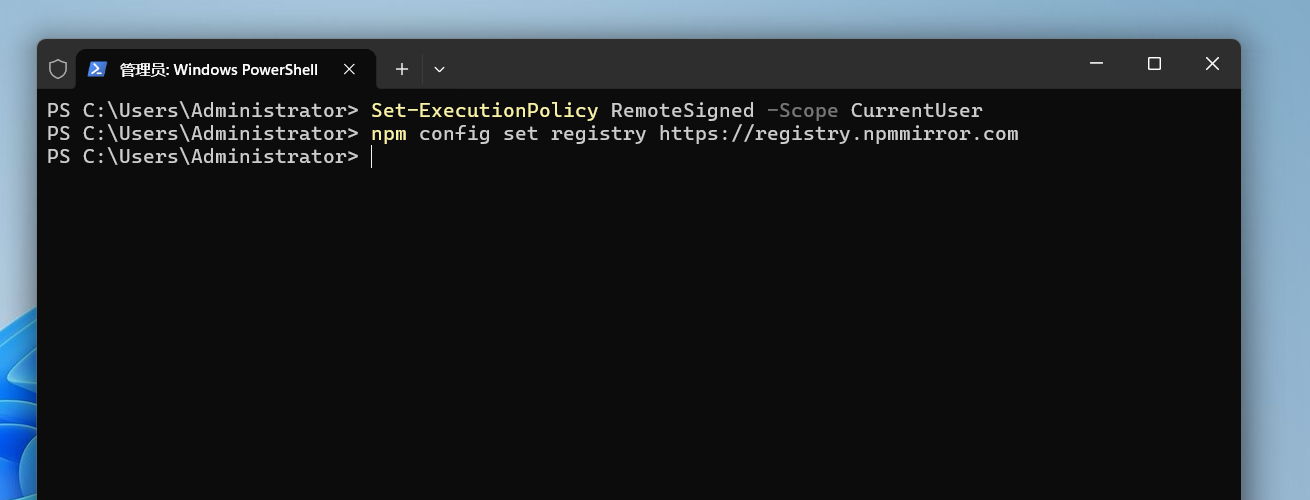Maximize the terminal window
The height and width of the screenshot is (500, 1310).
(x=1154, y=64)
